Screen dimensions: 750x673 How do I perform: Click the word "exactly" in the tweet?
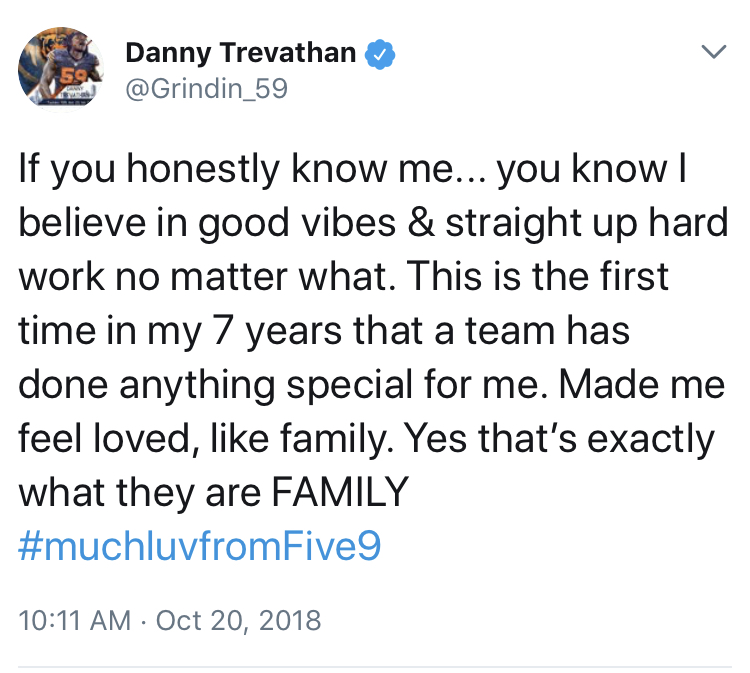tap(651, 441)
